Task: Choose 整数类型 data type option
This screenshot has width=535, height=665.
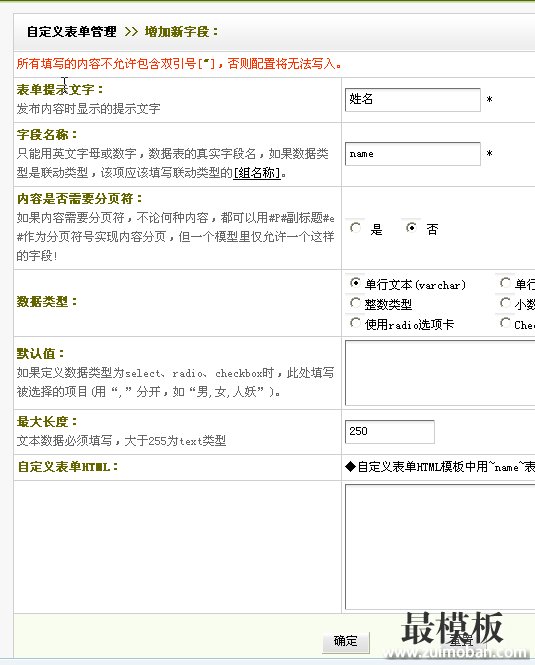Action: [355, 303]
